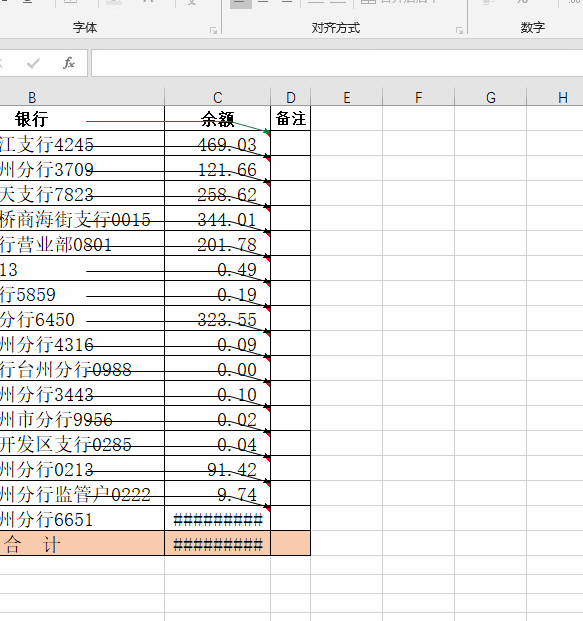Select the cell with 行台州分行0988

point(82,368)
